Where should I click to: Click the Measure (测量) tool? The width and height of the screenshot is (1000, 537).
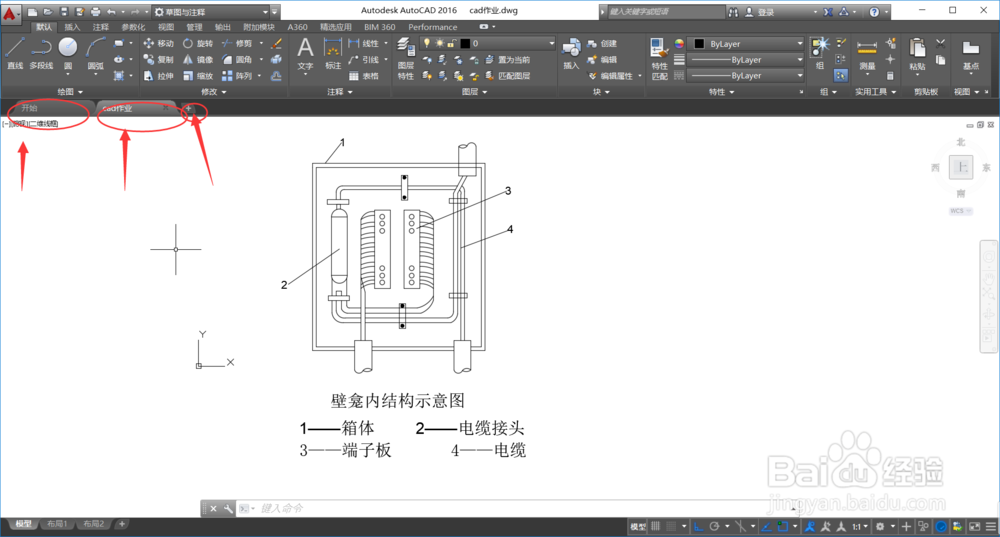pyautogui.click(x=867, y=54)
